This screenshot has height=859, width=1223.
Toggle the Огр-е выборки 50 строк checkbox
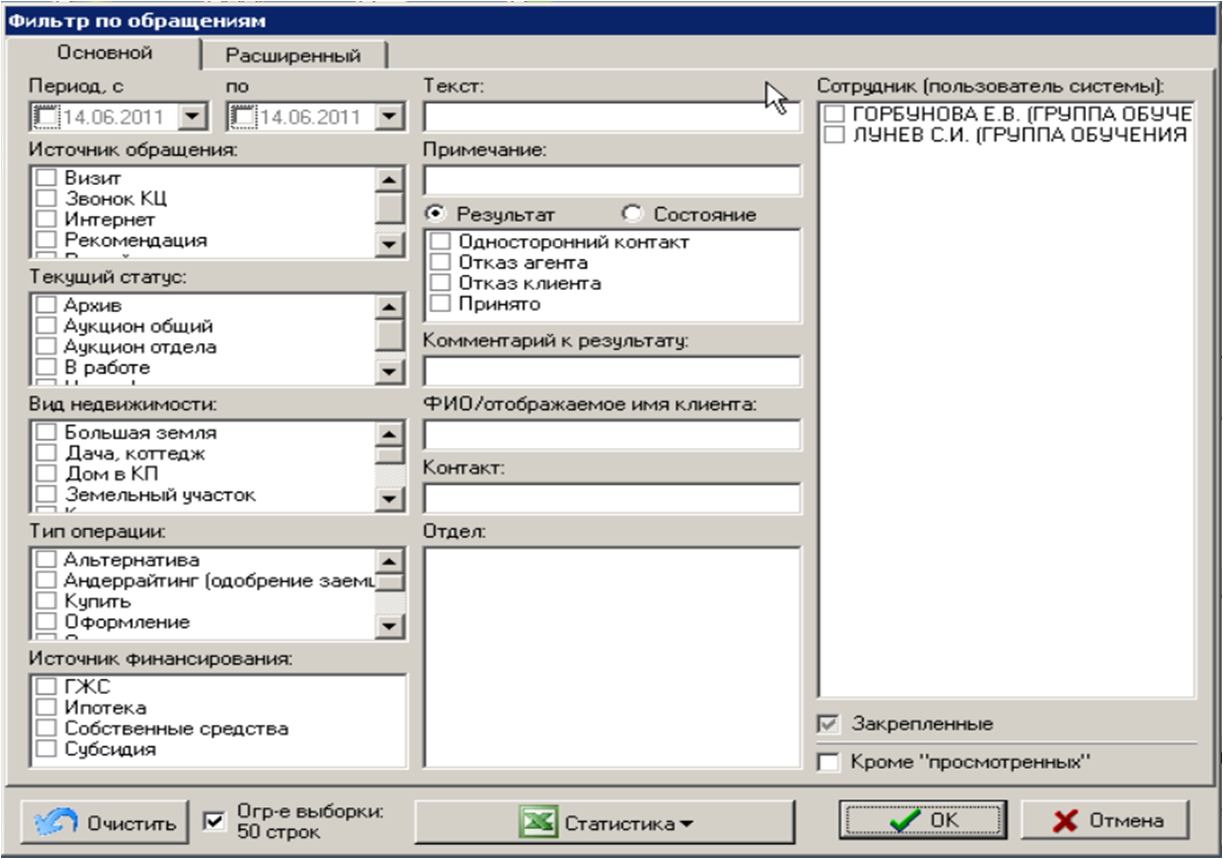click(x=213, y=821)
